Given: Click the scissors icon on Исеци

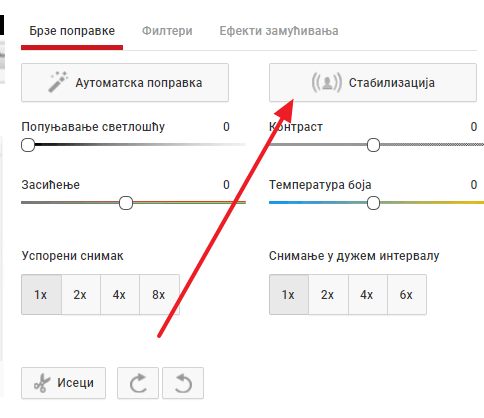Looking at the screenshot, I should (x=42, y=383).
